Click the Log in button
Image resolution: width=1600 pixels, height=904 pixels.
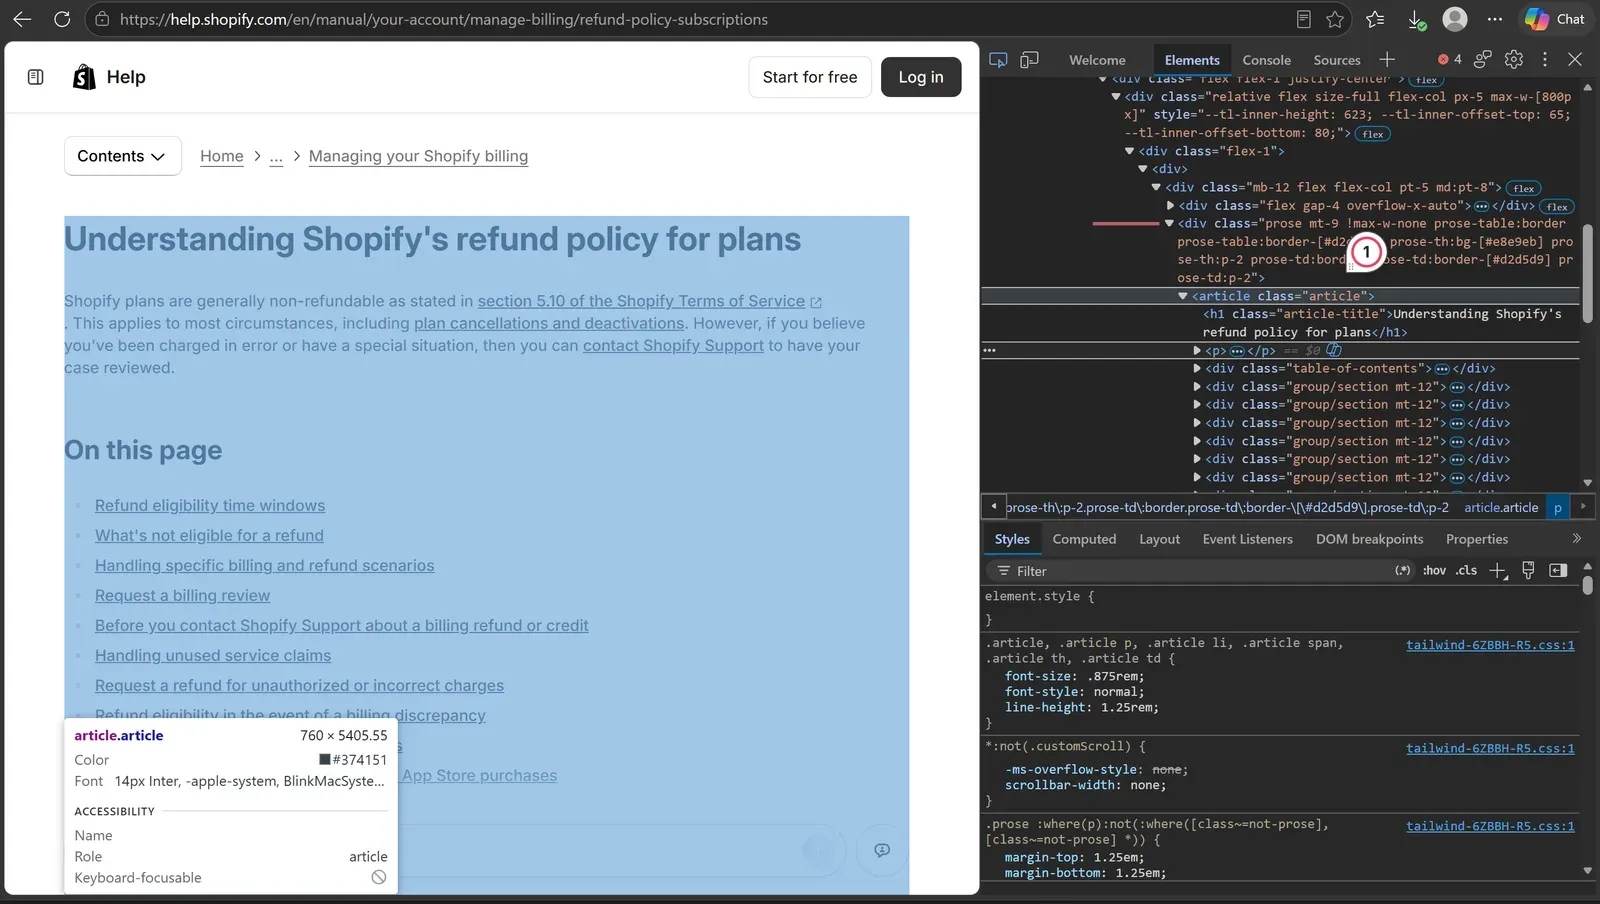click(921, 77)
